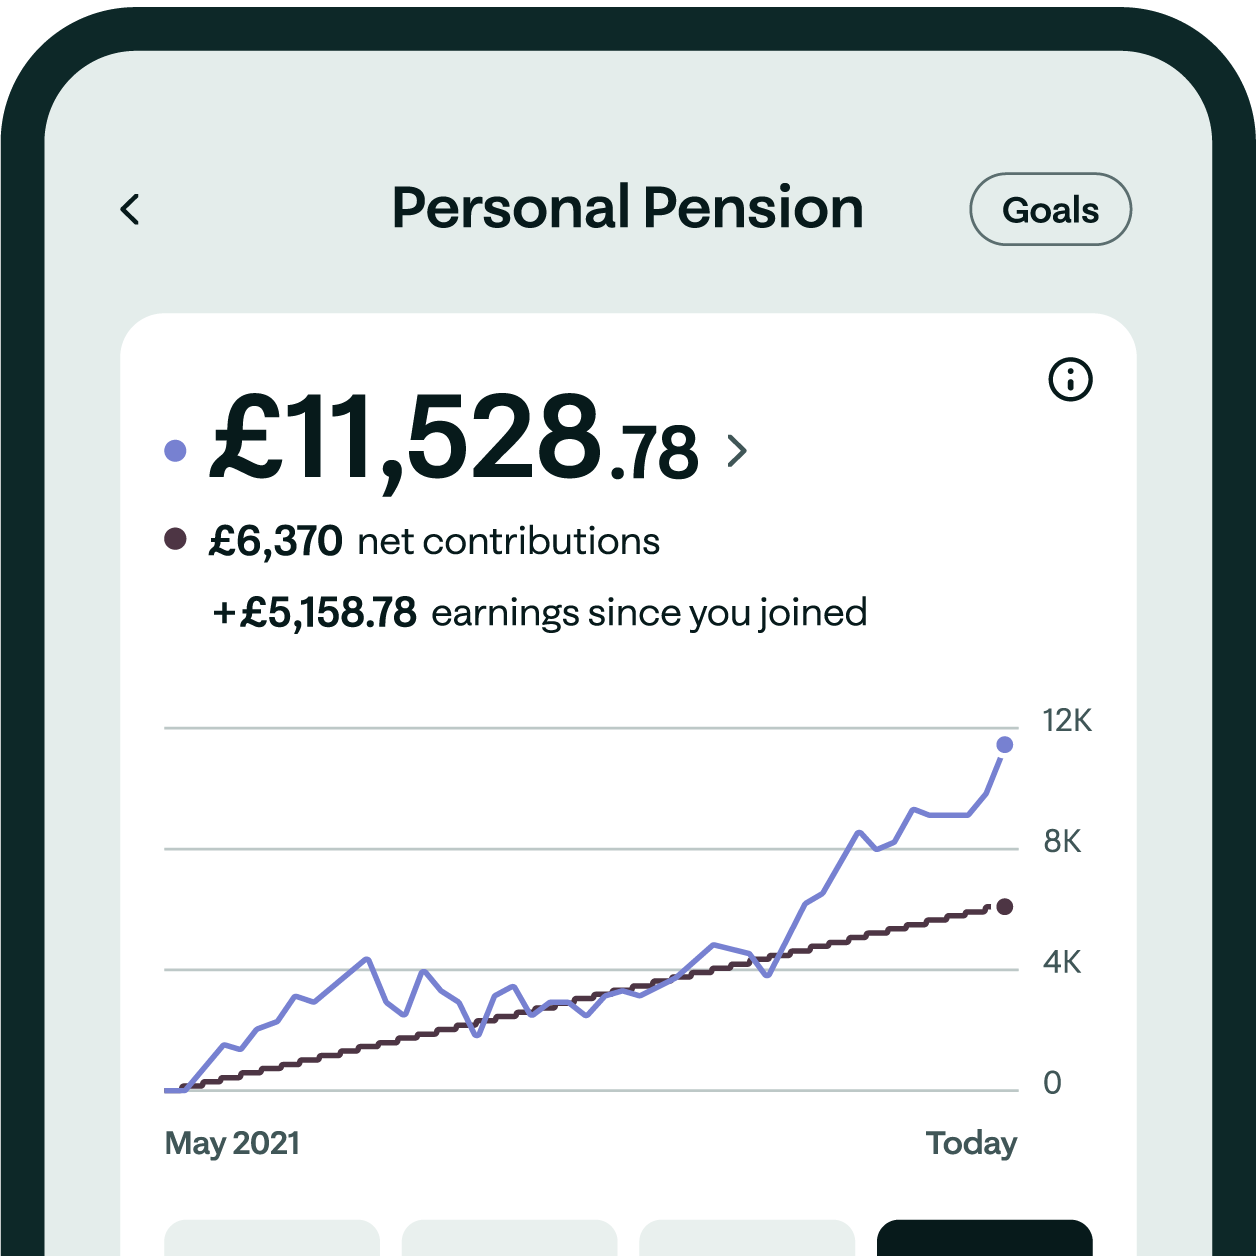Click the 8K axis label
1256x1256 pixels.
pos(1062,842)
